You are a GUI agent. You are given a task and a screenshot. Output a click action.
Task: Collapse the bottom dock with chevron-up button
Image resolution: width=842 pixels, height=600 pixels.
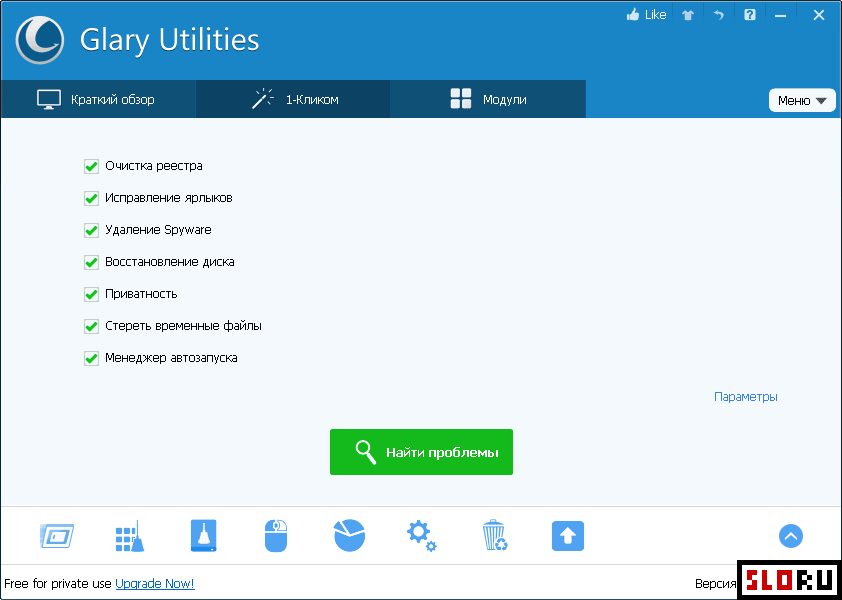[x=790, y=536]
